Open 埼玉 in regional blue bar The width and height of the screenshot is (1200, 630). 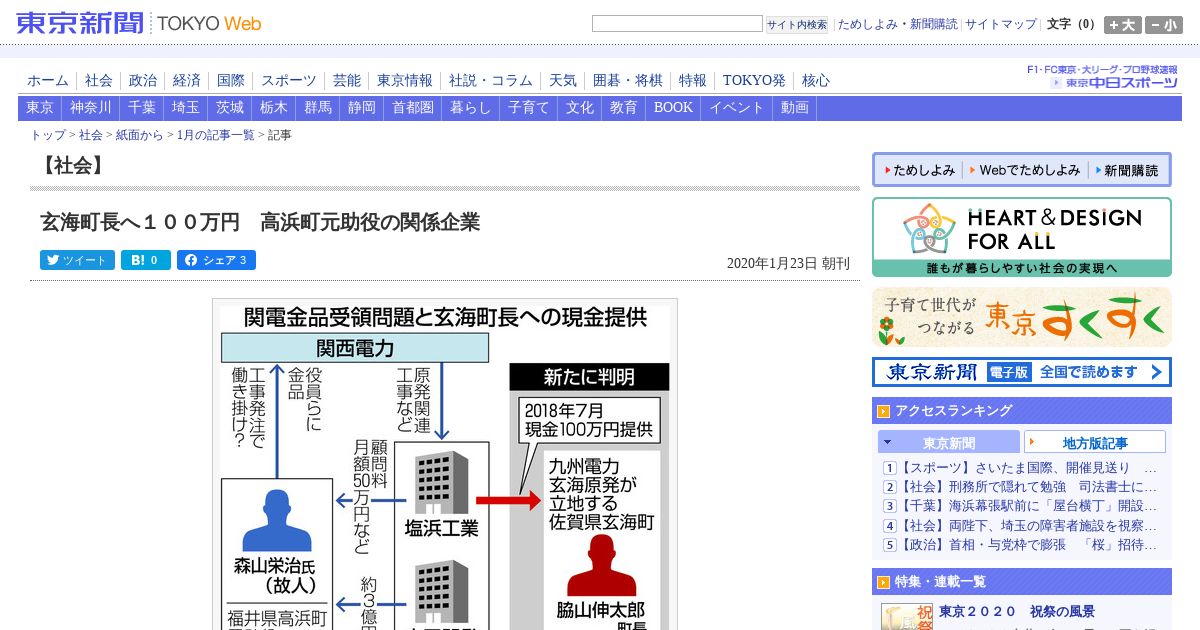[x=186, y=108]
